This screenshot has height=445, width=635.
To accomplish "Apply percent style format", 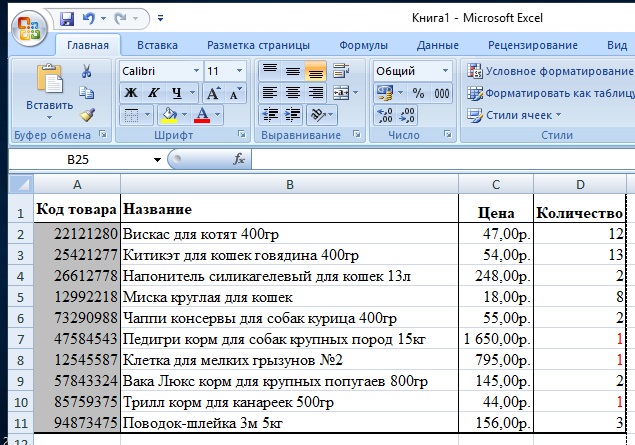I will (418, 93).
